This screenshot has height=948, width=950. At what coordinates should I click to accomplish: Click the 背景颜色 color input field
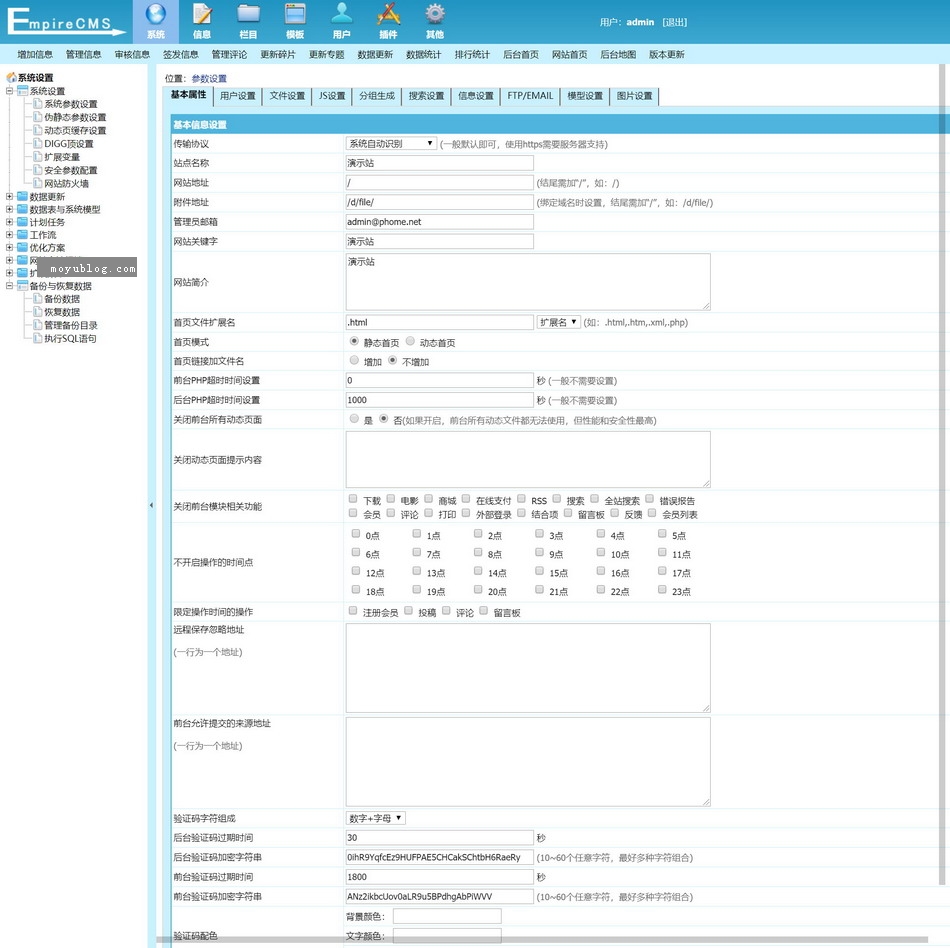point(447,916)
